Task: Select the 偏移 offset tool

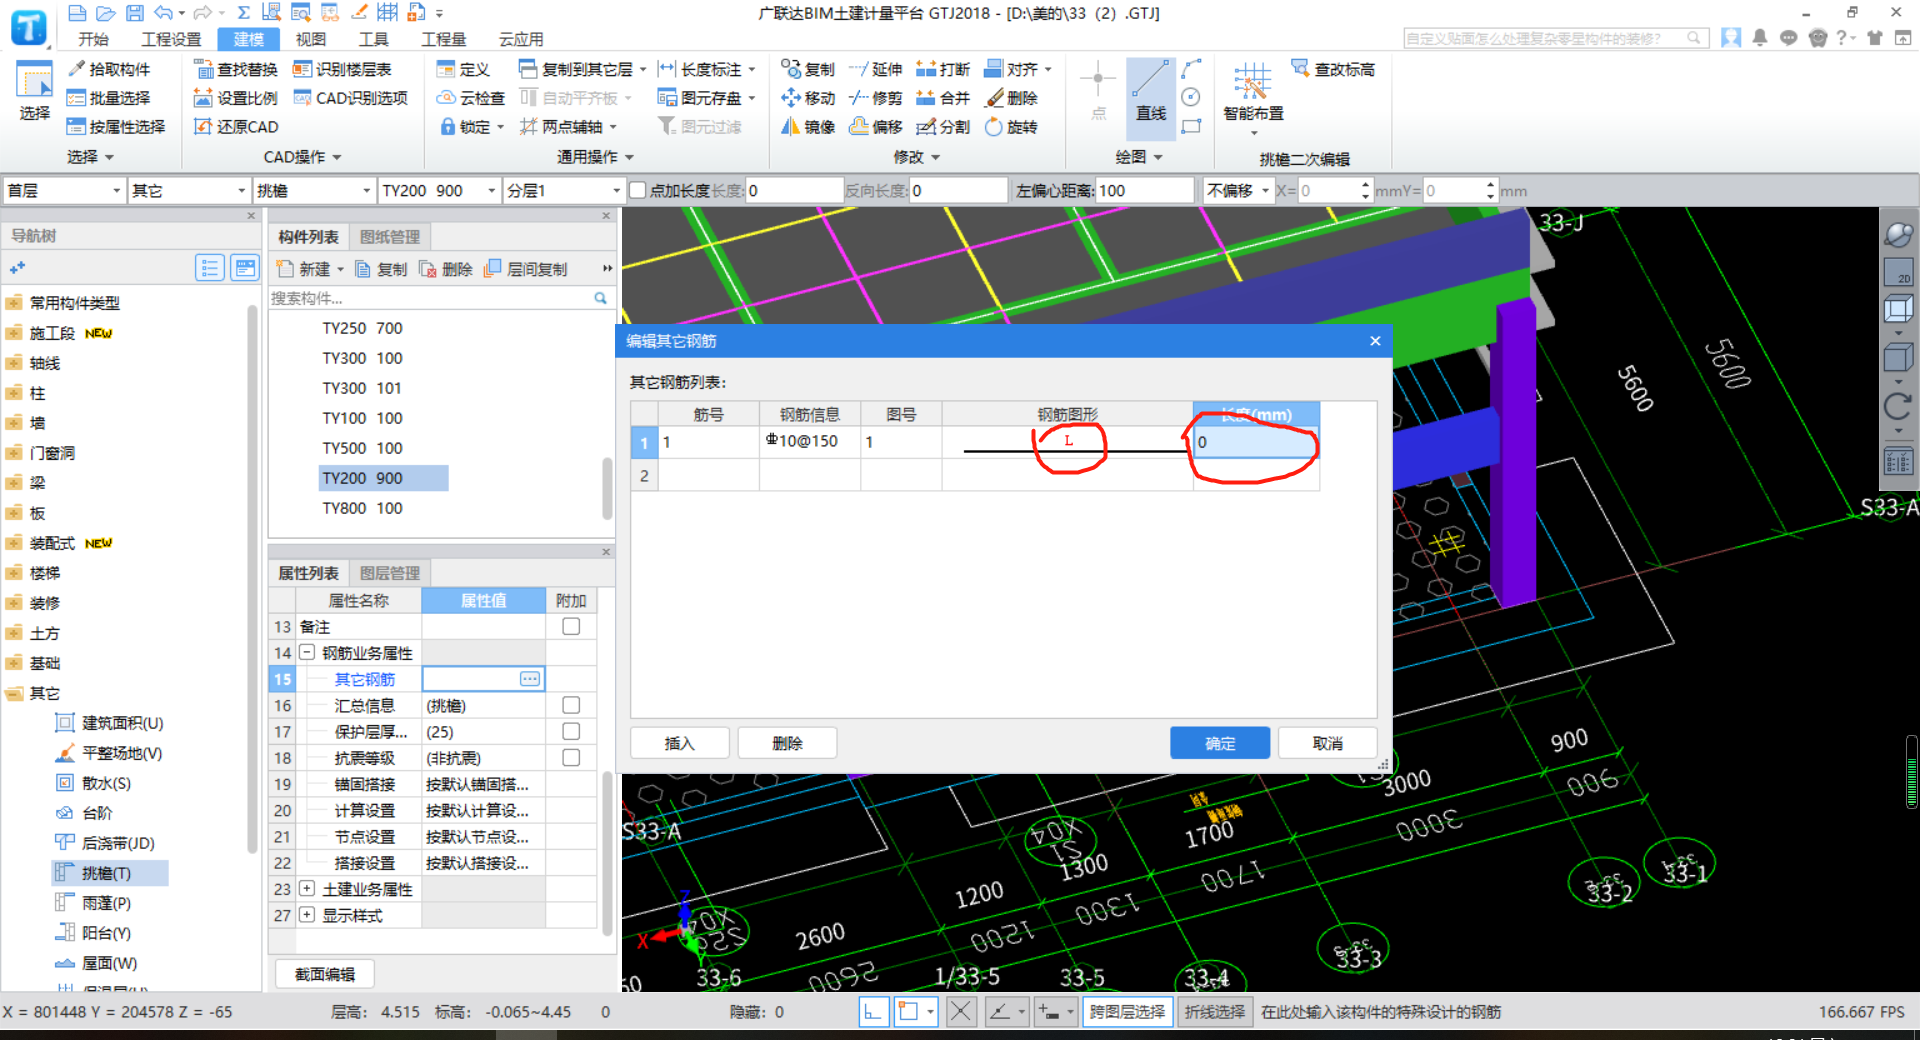Action: point(875,127)
